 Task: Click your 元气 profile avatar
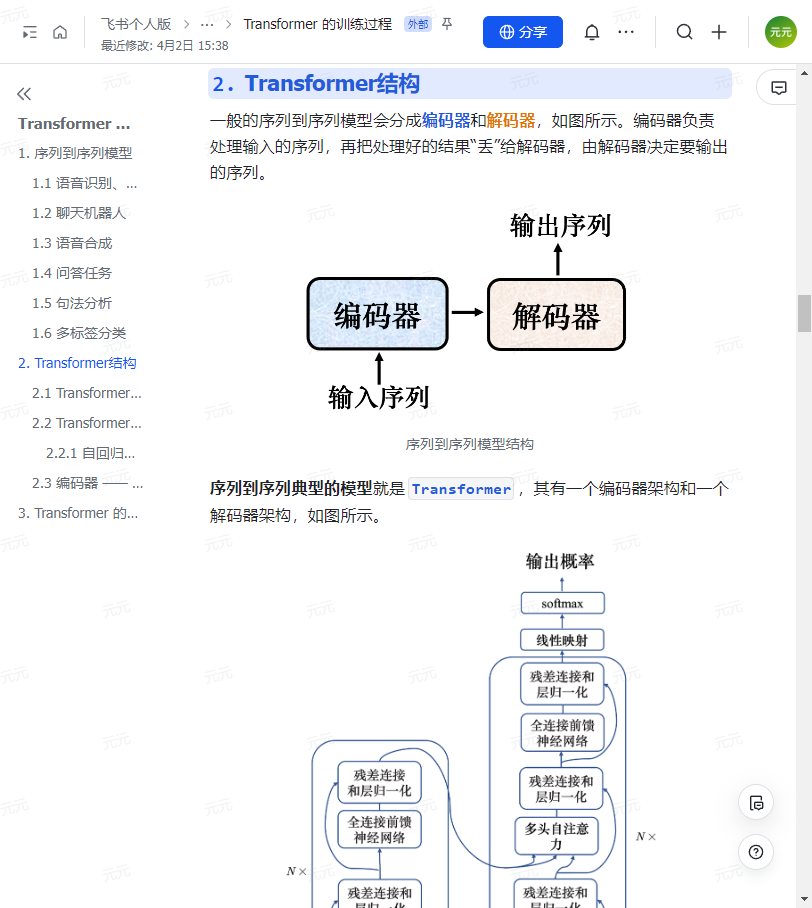click(780, 32)
